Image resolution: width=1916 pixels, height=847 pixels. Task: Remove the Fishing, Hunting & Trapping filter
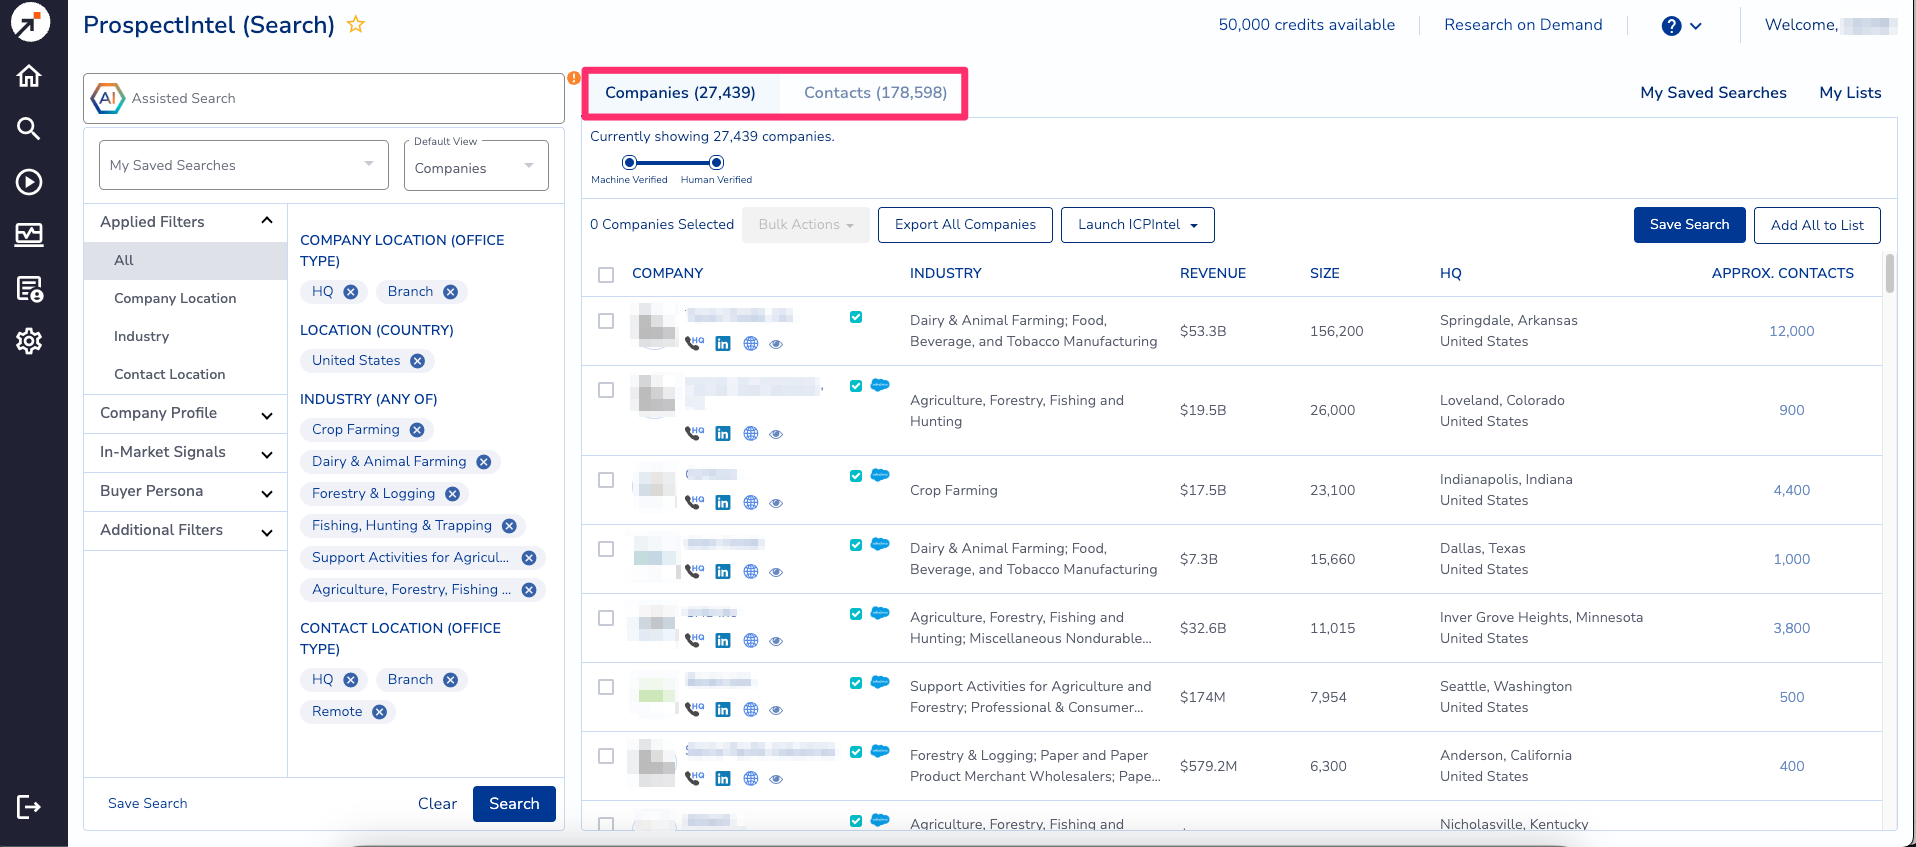point(509,526)
